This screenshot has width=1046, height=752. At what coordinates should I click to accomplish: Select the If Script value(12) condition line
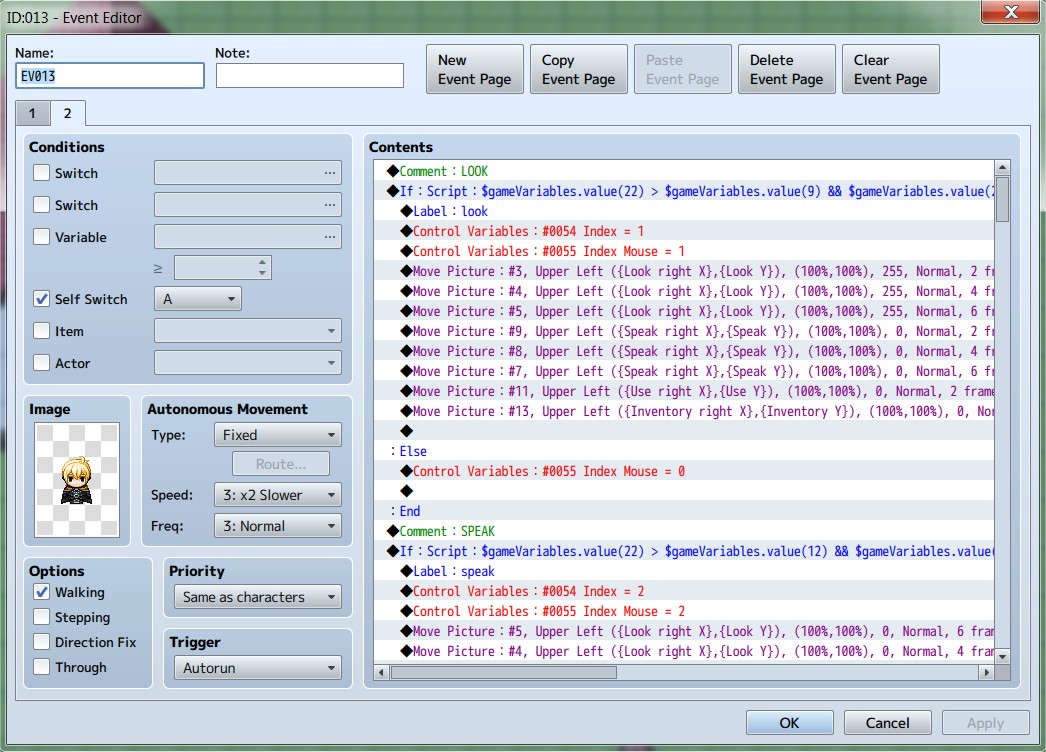coord(684,552)
